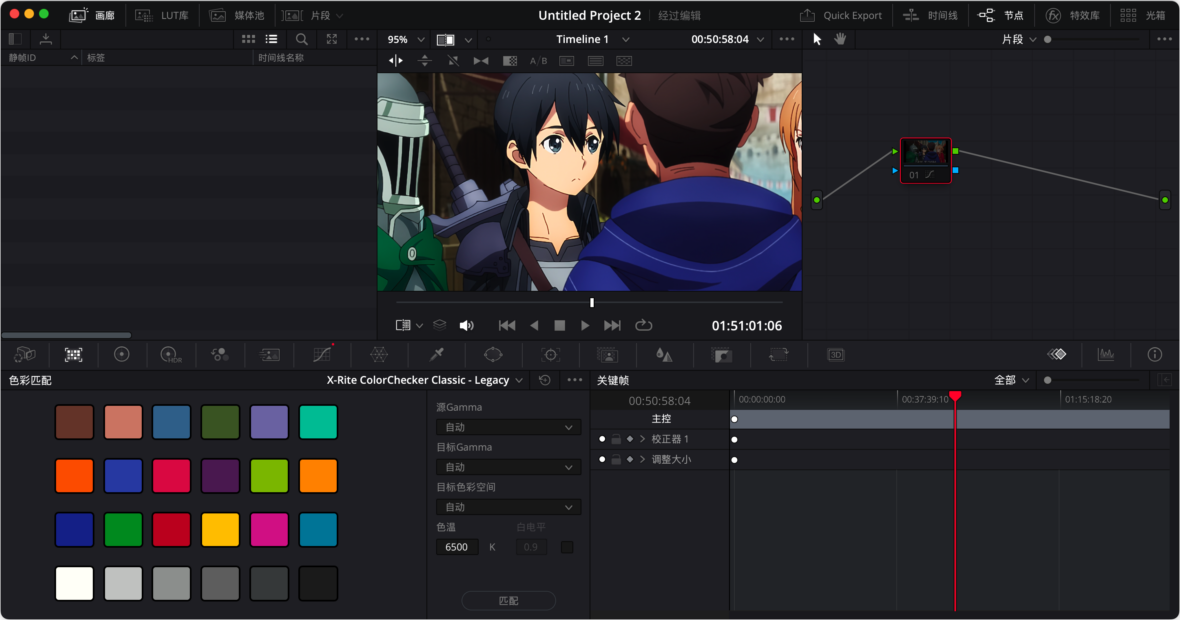This screenshot has height=620, width=1180.
Task: Select the Color Wheels palette
Action: click(121, 355)
